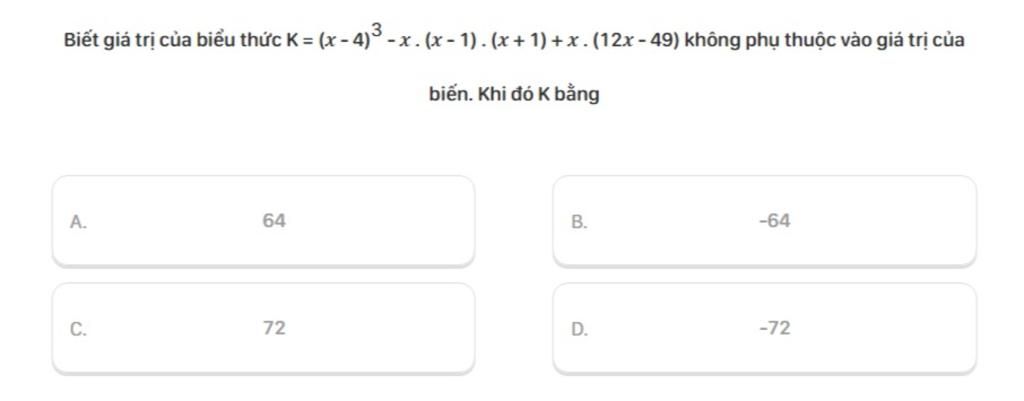Screen dimensions: 1024x401
Task: Click the letter label D.
Action: click(579, 330)
